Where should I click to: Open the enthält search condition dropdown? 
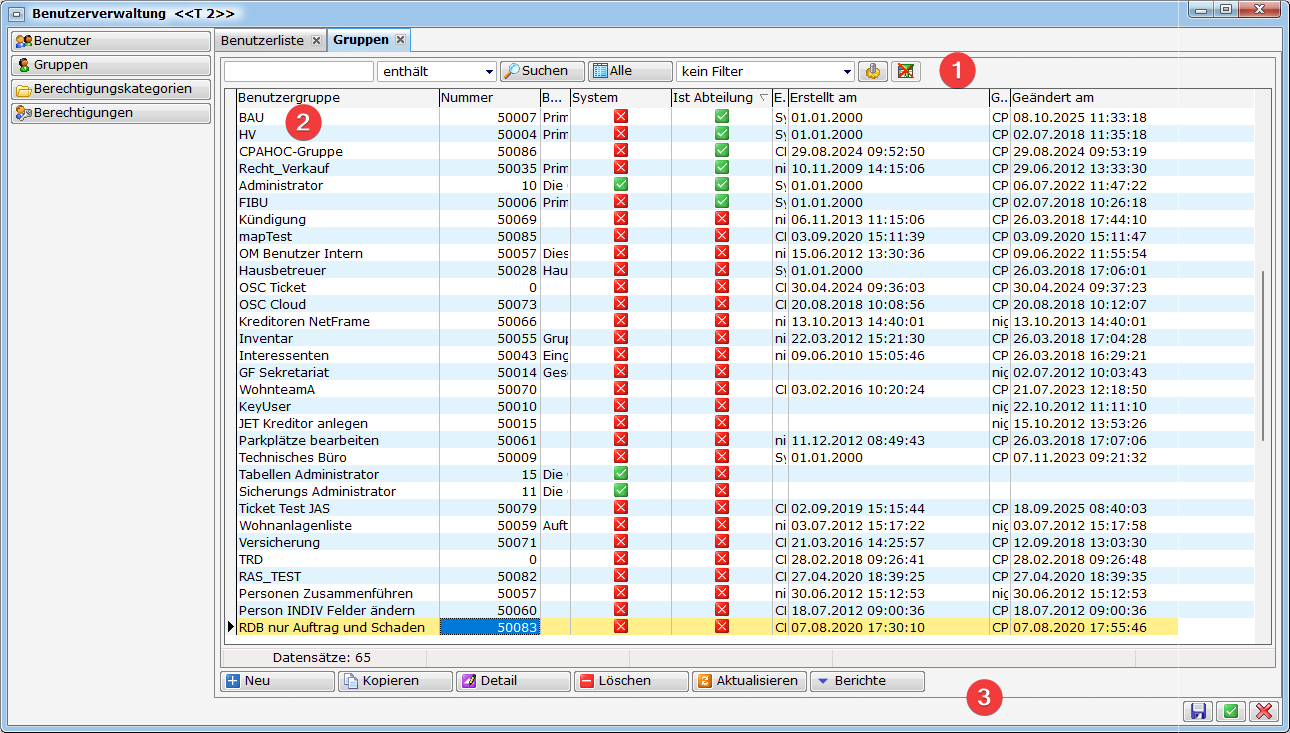(x=489, y=72)
